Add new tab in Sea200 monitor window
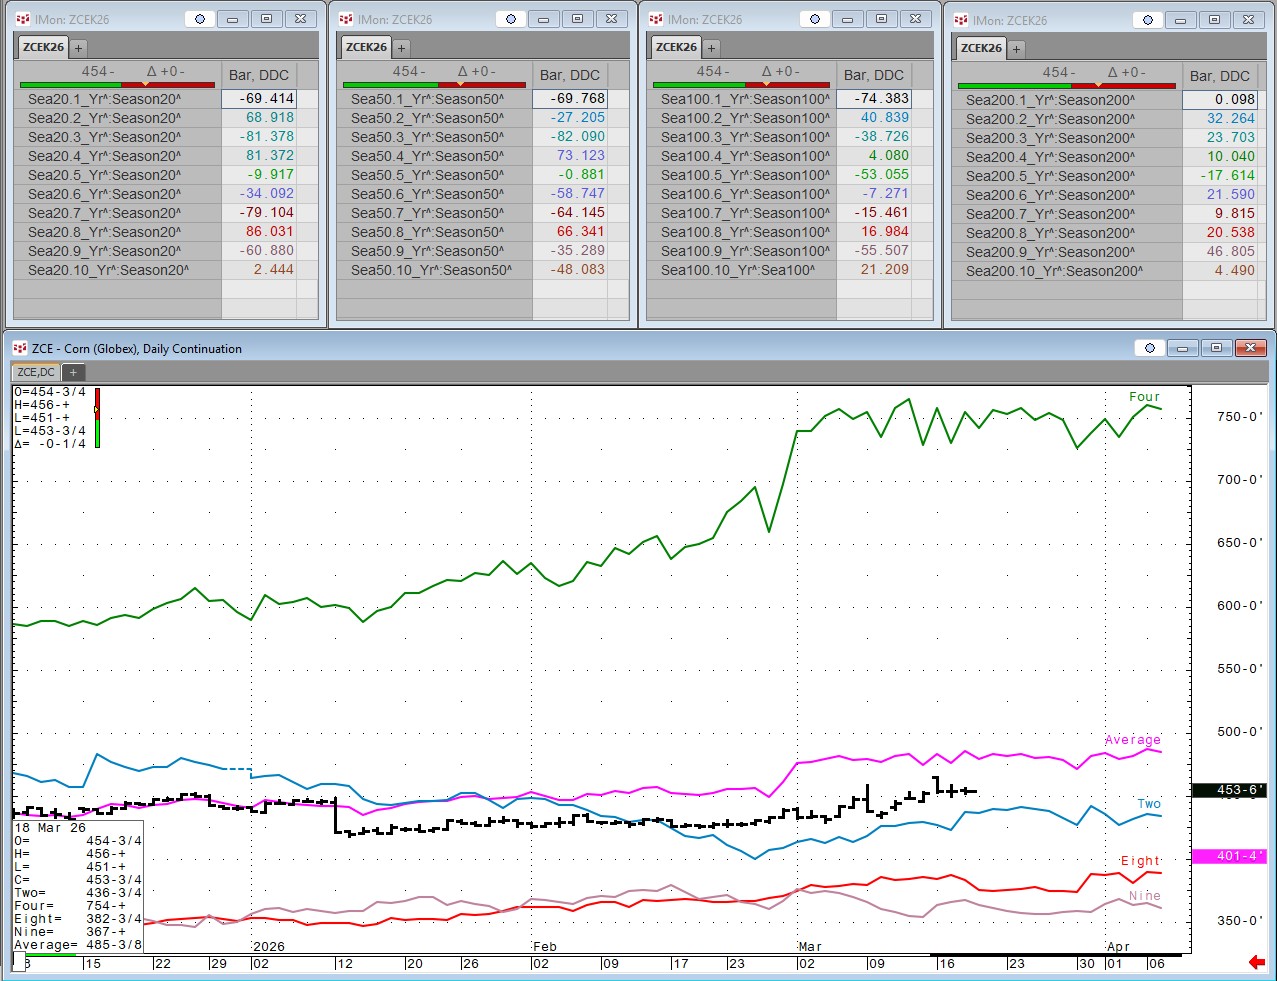The width and height of the screenshot is (1277, 981). coord(1016,49)
